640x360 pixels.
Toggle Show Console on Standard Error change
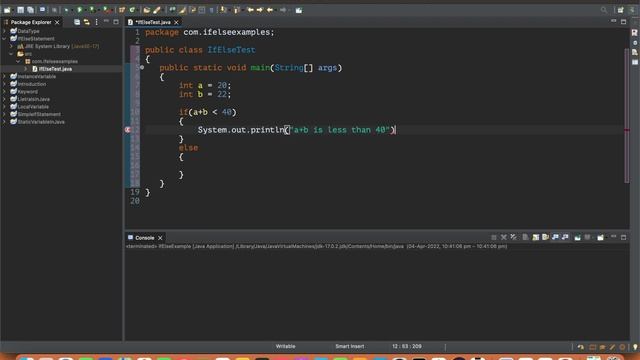pos(565,237)
